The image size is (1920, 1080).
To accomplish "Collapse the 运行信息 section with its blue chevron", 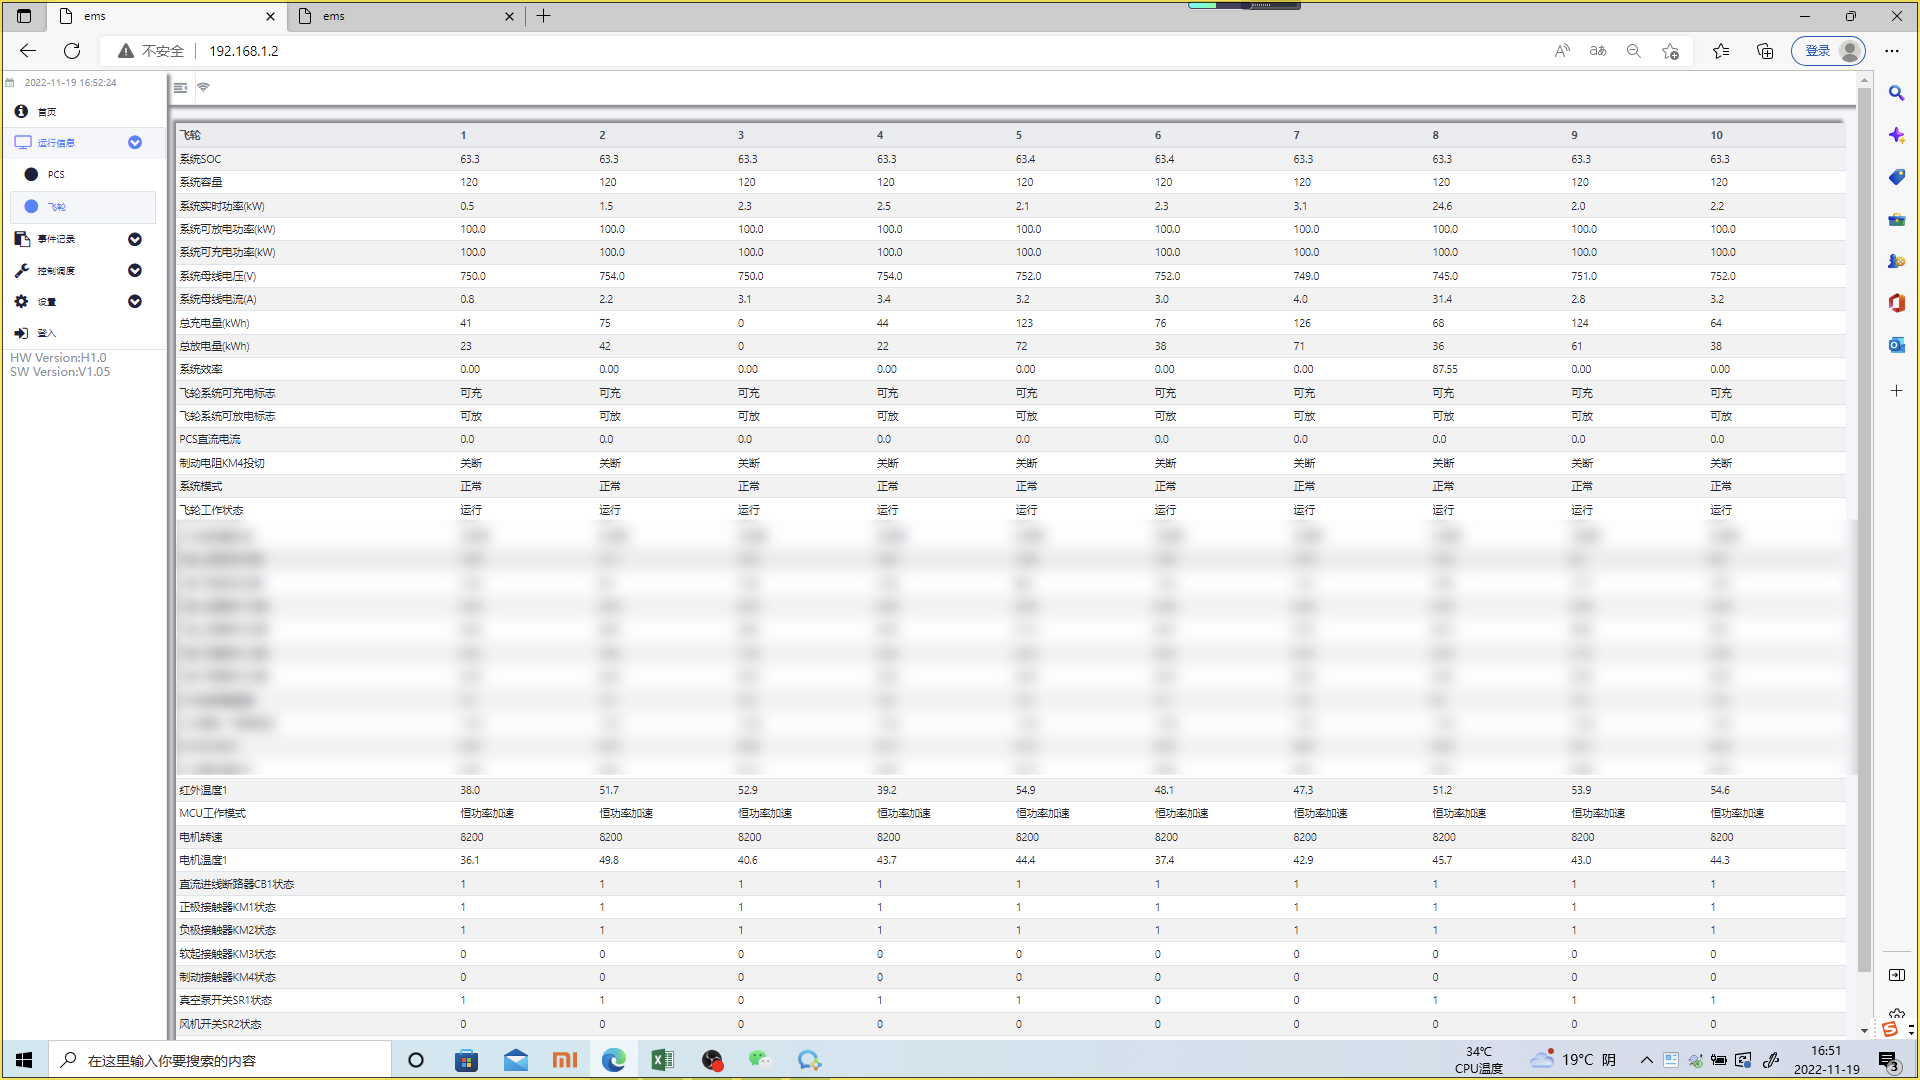I will click(x=135, y=143).
